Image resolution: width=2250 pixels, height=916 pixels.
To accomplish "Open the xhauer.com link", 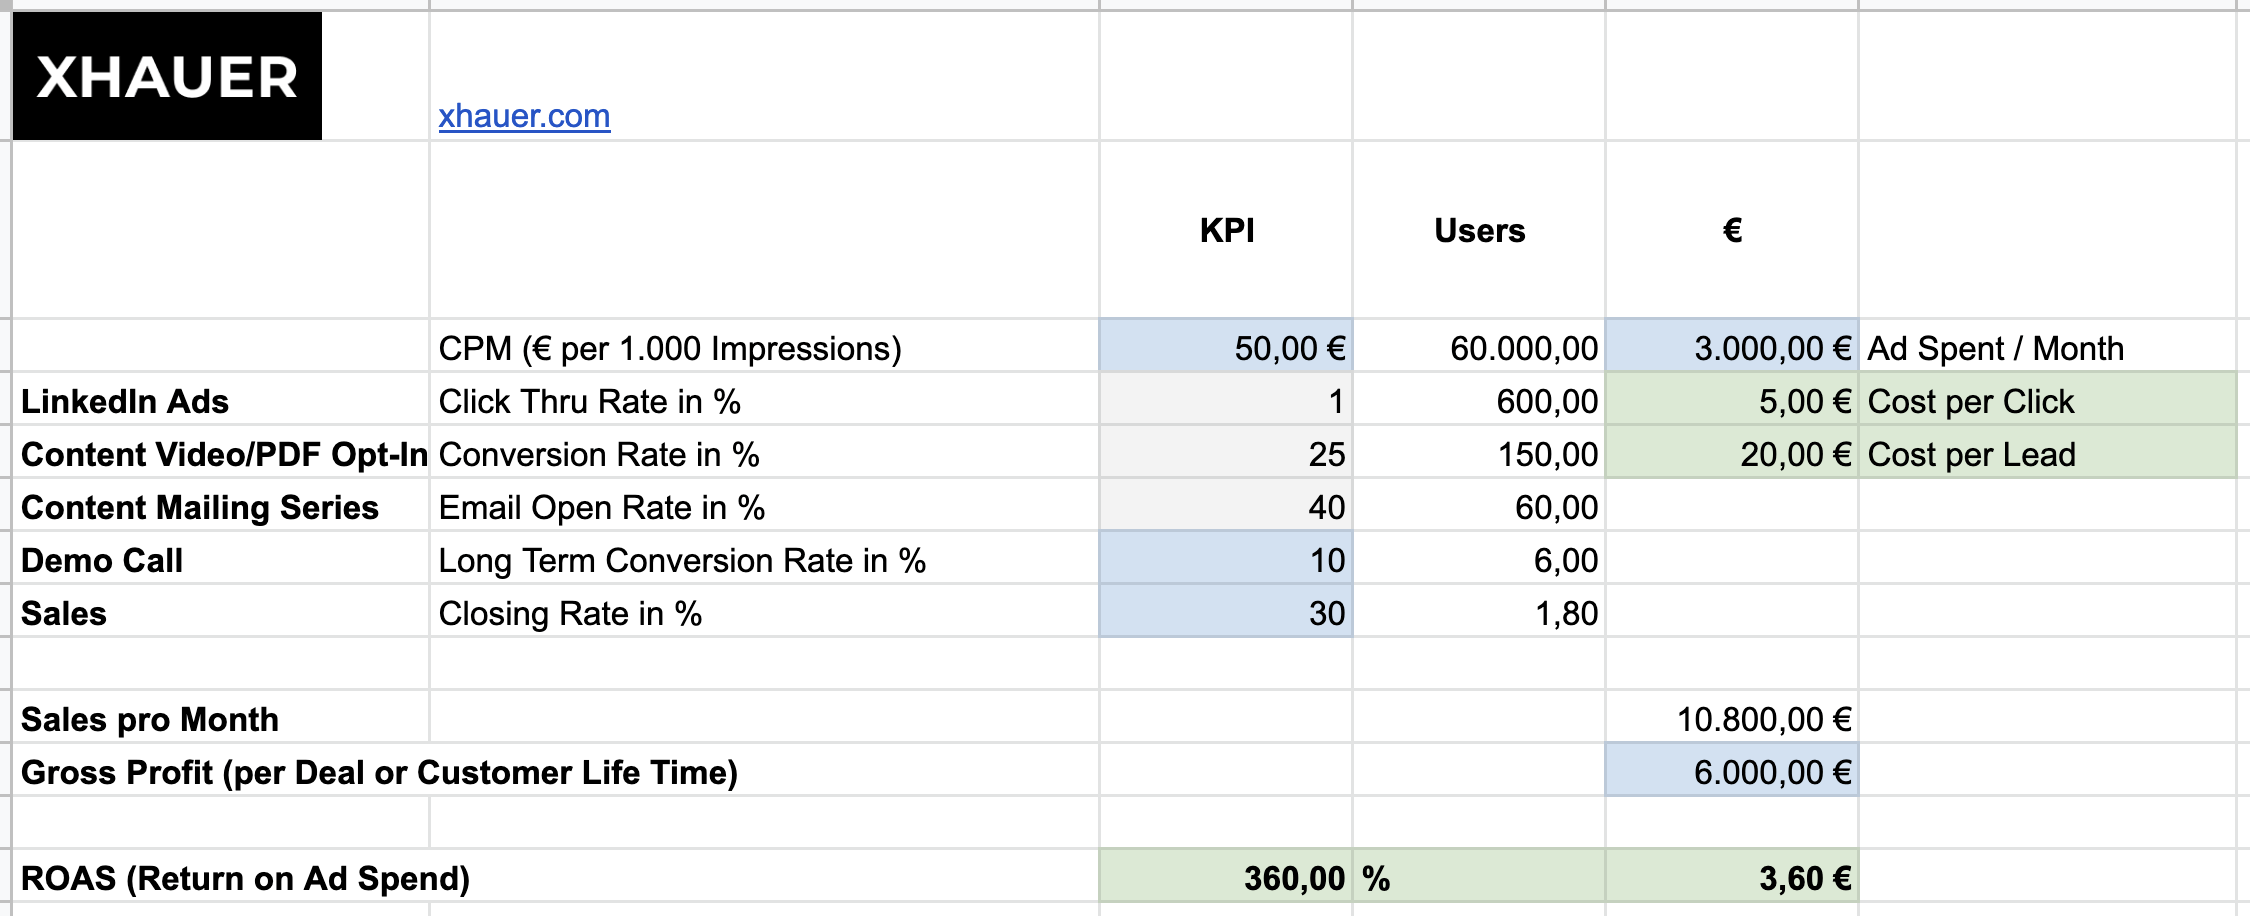I will (x=524, y=116).
